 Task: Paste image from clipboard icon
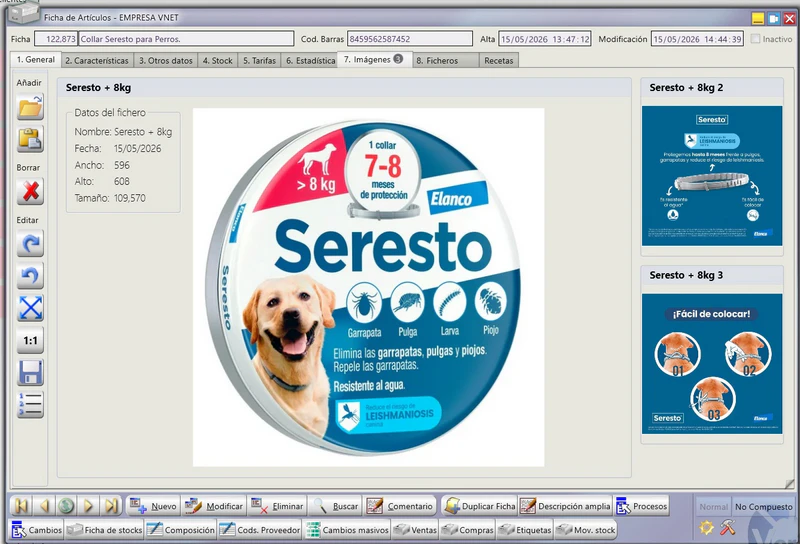tap(30, 139)
